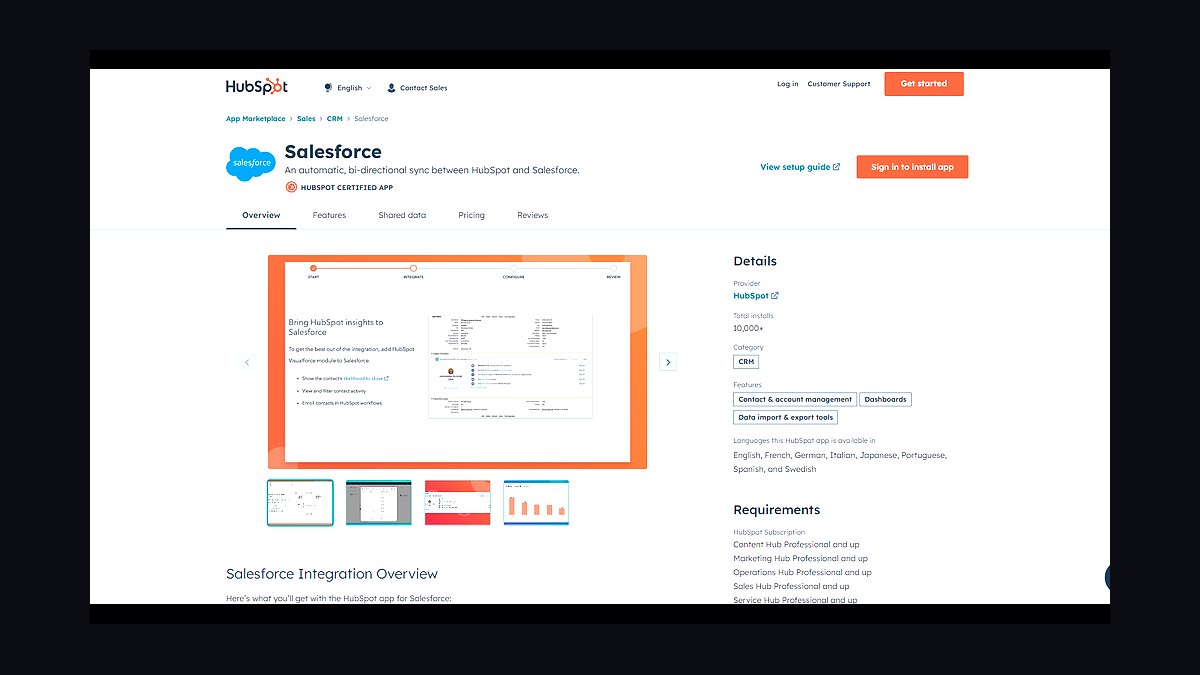This screenshot has height=675, width=1200.
Task: Open the HubSpot provider link
Action: (751, 296)
